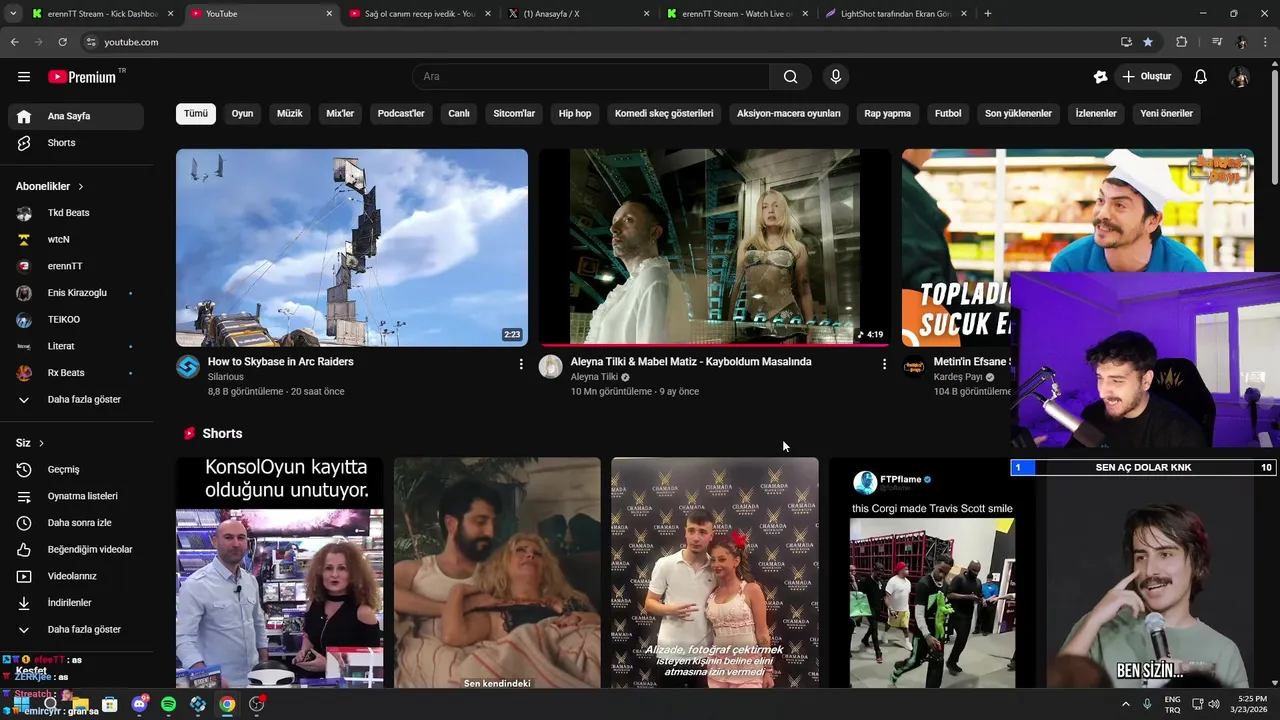This screenshot has height=720, width=1280.
Task: Go back in Chrome
Action: click(x=14, y=42)
